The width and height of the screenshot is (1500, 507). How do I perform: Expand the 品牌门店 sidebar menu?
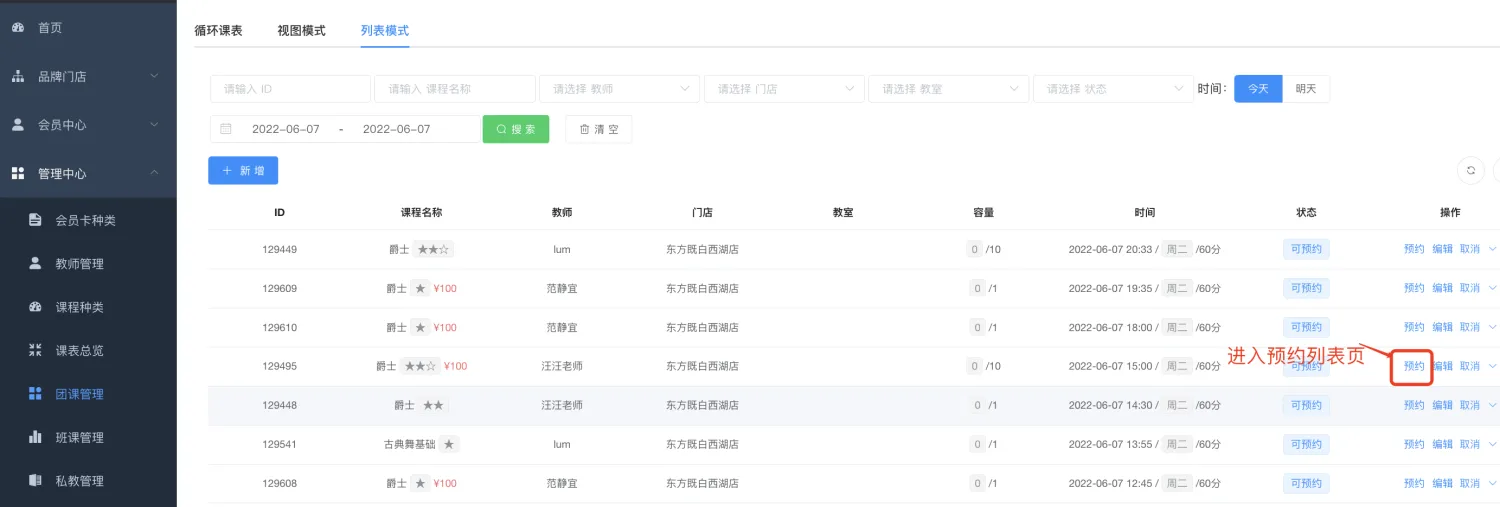(88, 77)
